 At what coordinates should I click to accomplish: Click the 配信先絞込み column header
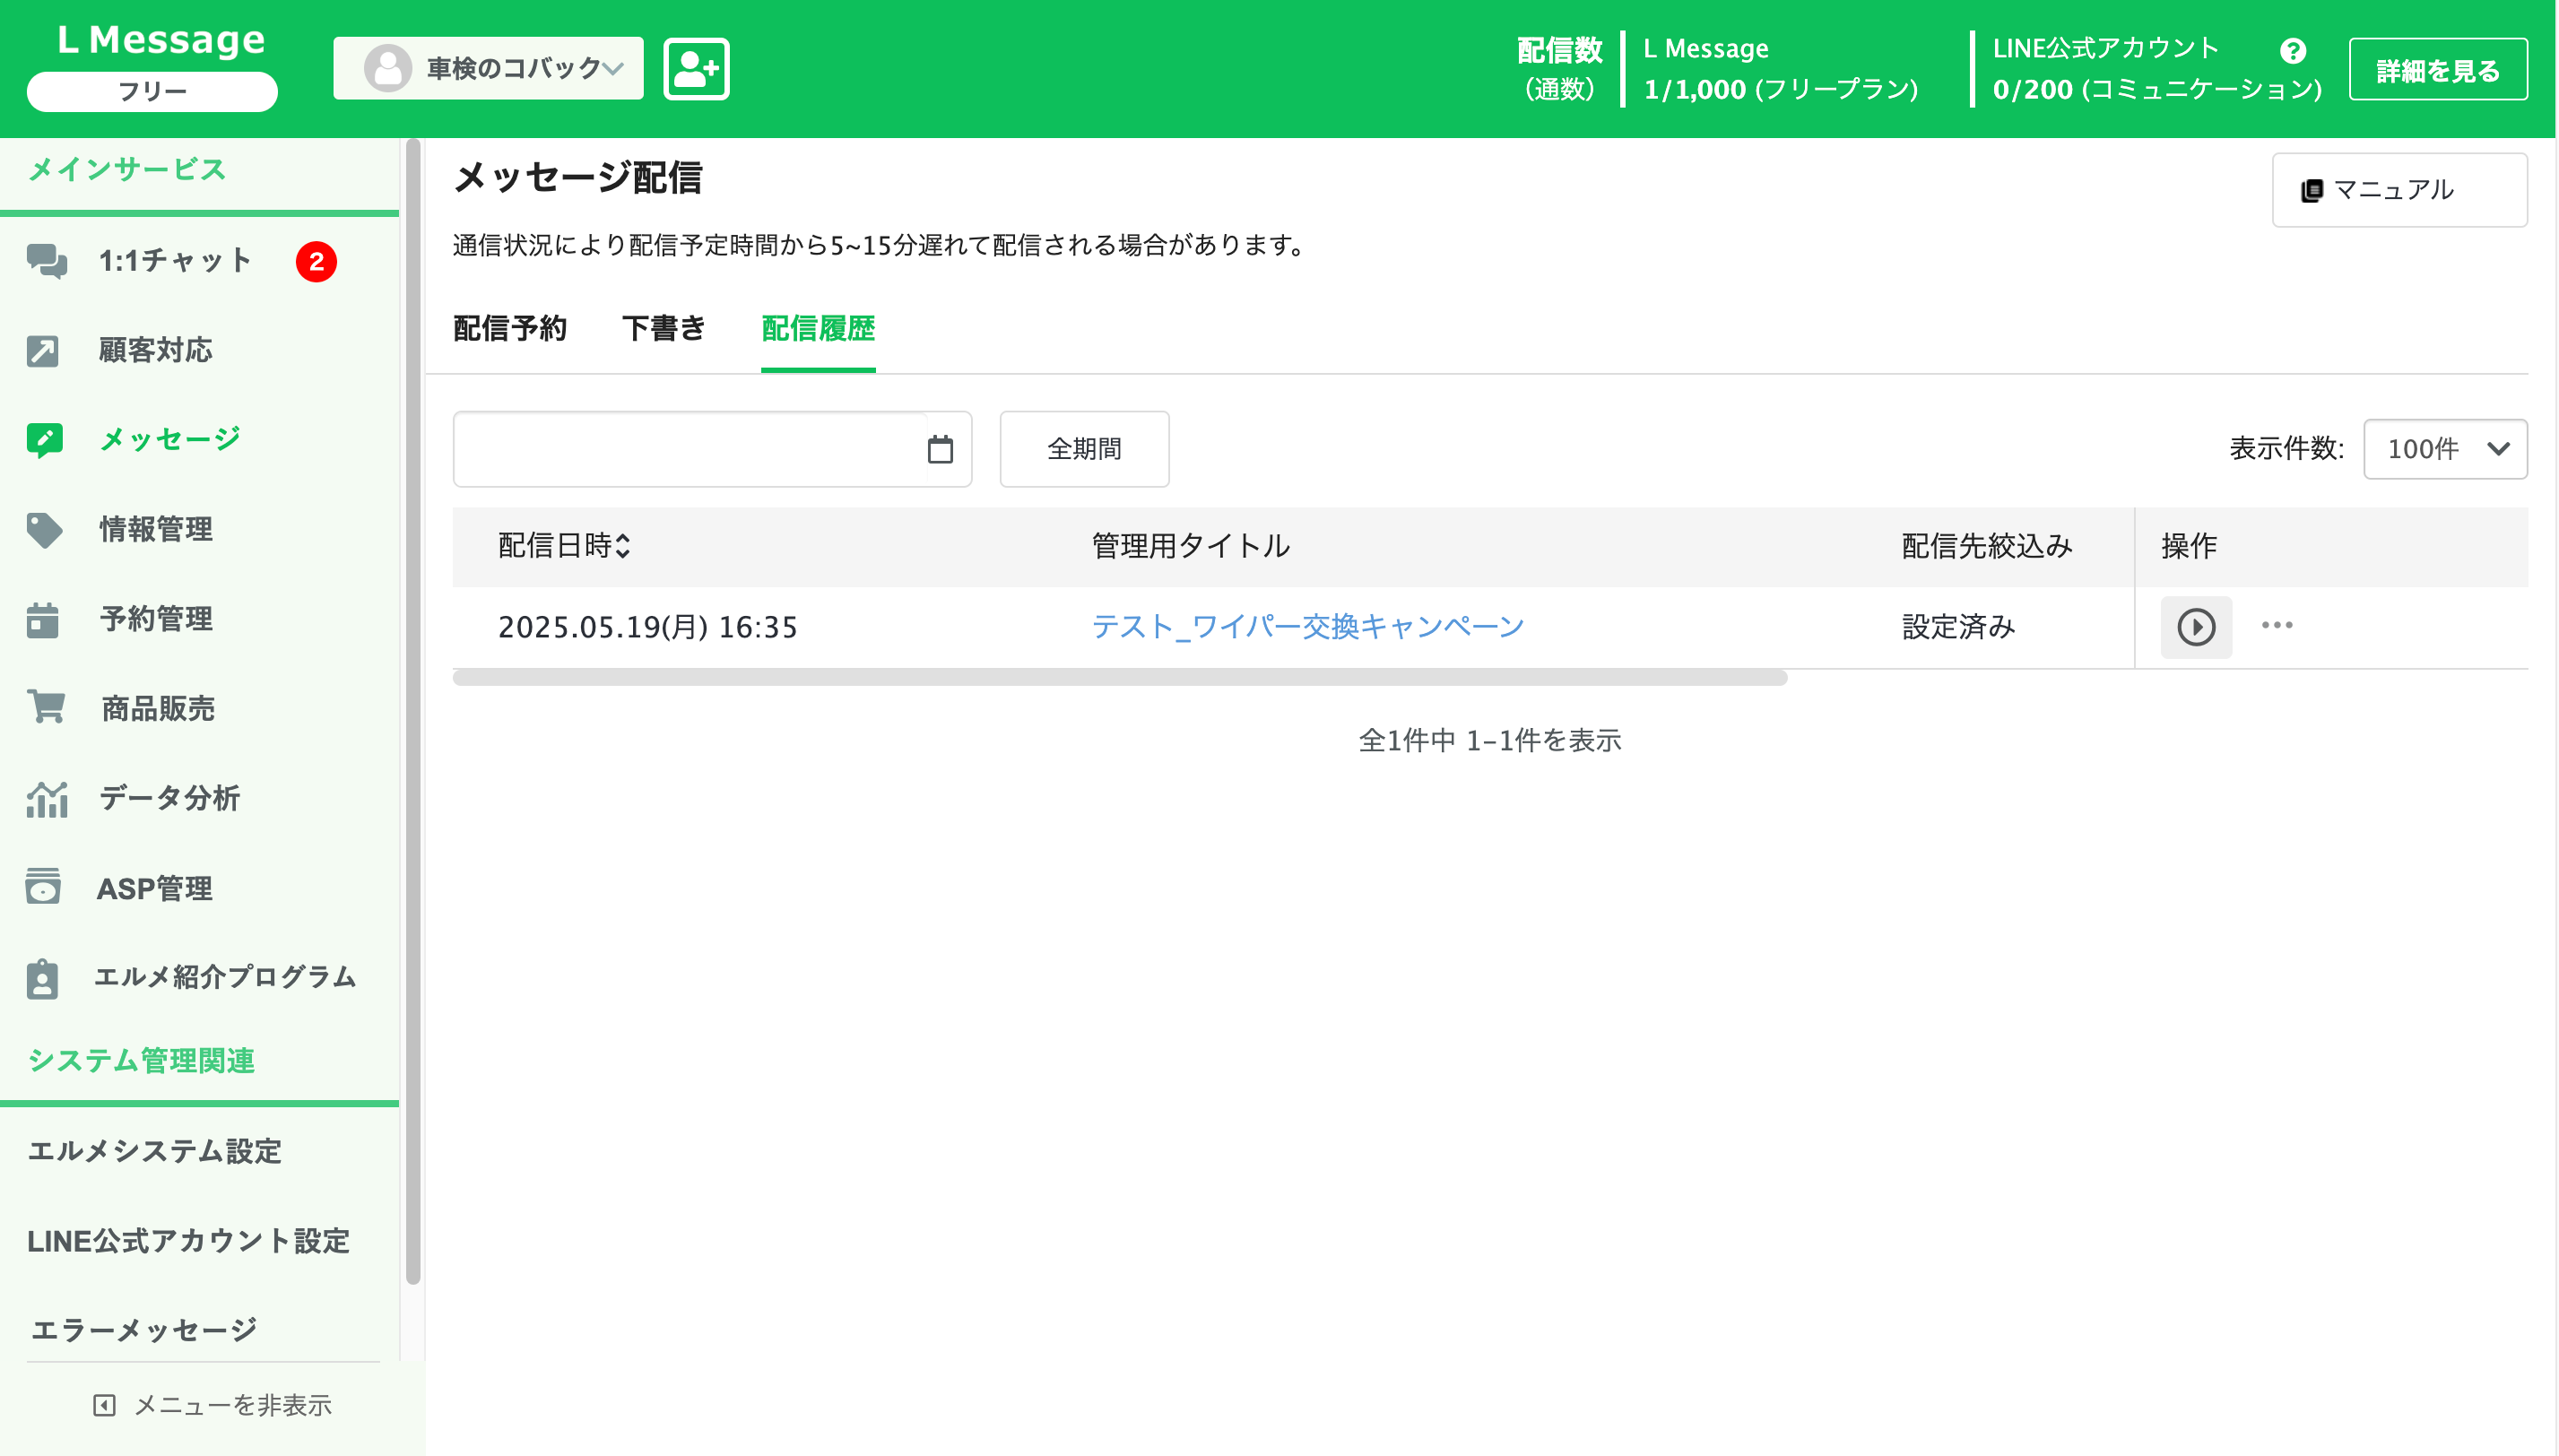[x=1987, y=546]
